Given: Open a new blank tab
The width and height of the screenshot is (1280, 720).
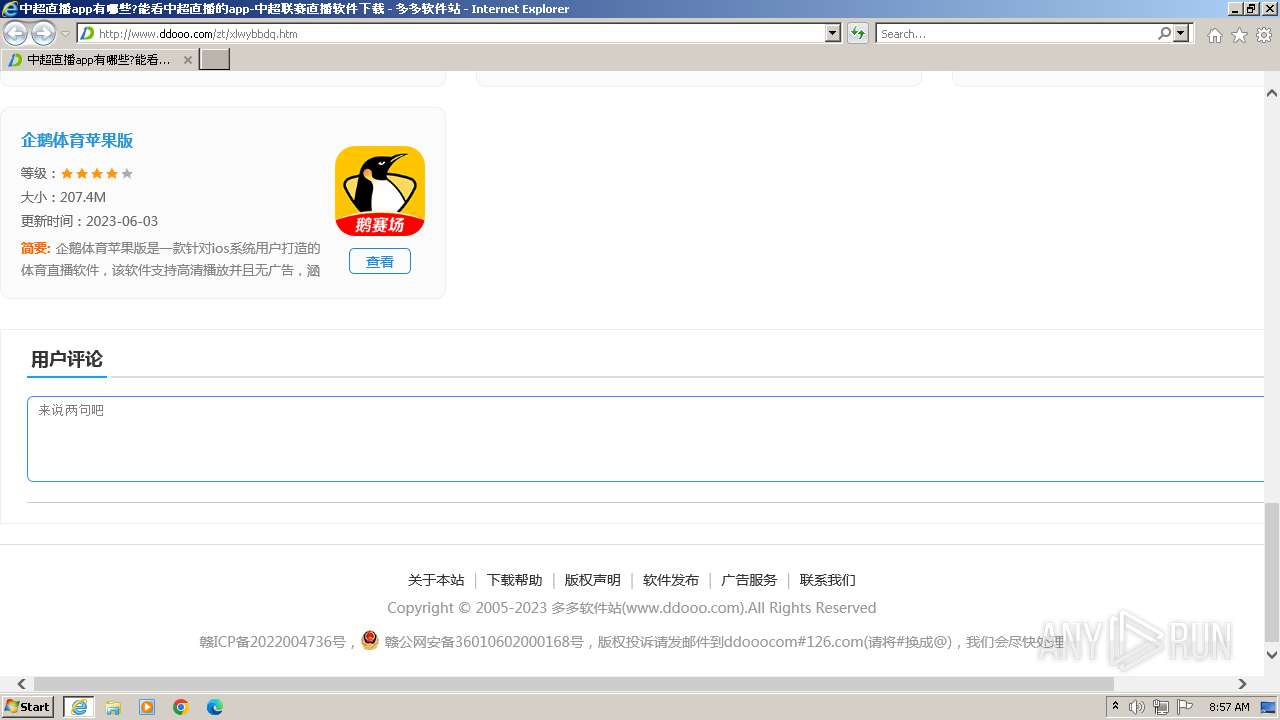Looking at the screenshot, I should [215, 60].
